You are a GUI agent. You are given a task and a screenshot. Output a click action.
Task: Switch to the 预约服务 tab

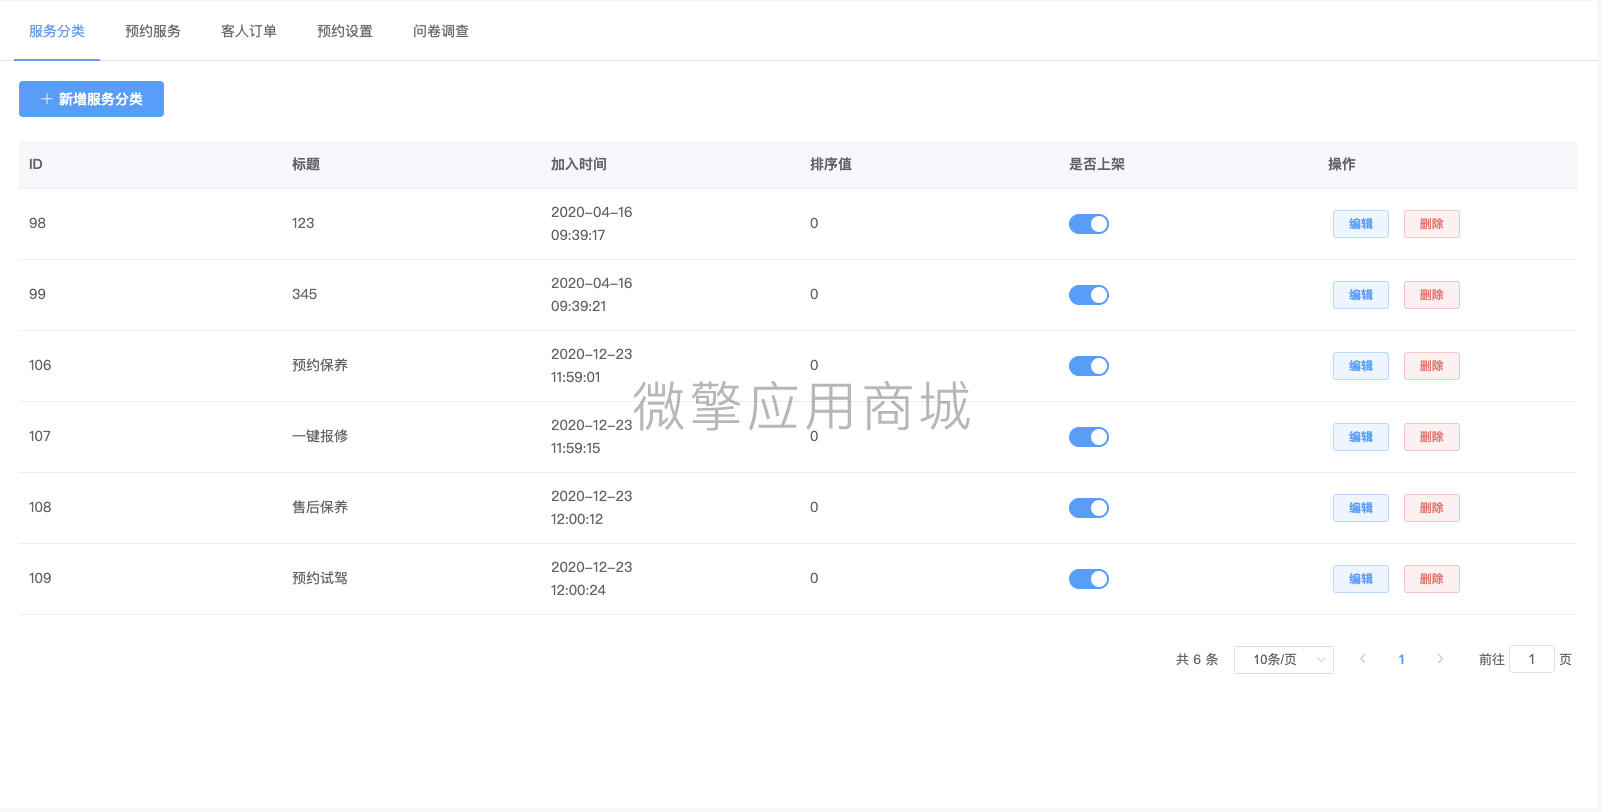click(153, 31)
